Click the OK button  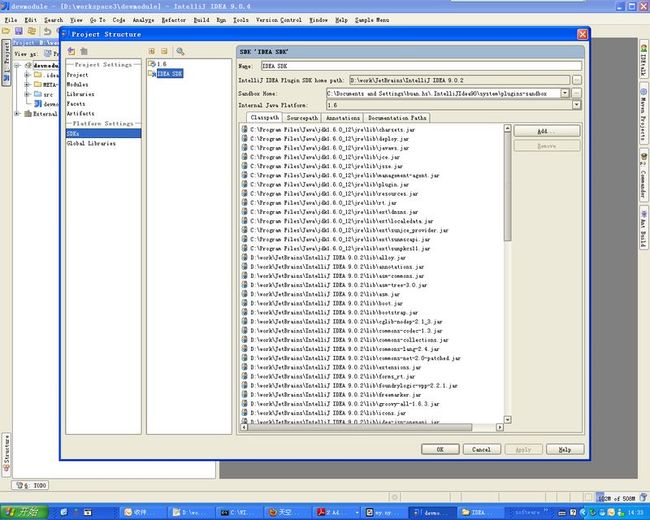tap(440, 450)
